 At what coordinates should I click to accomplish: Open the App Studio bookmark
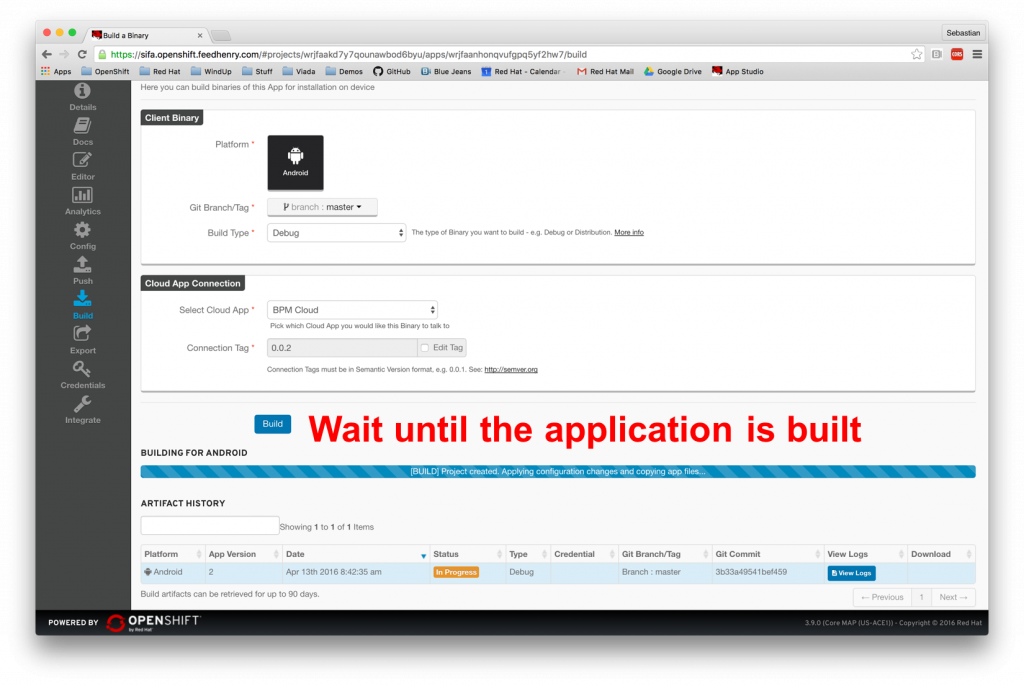coord(737,72)
